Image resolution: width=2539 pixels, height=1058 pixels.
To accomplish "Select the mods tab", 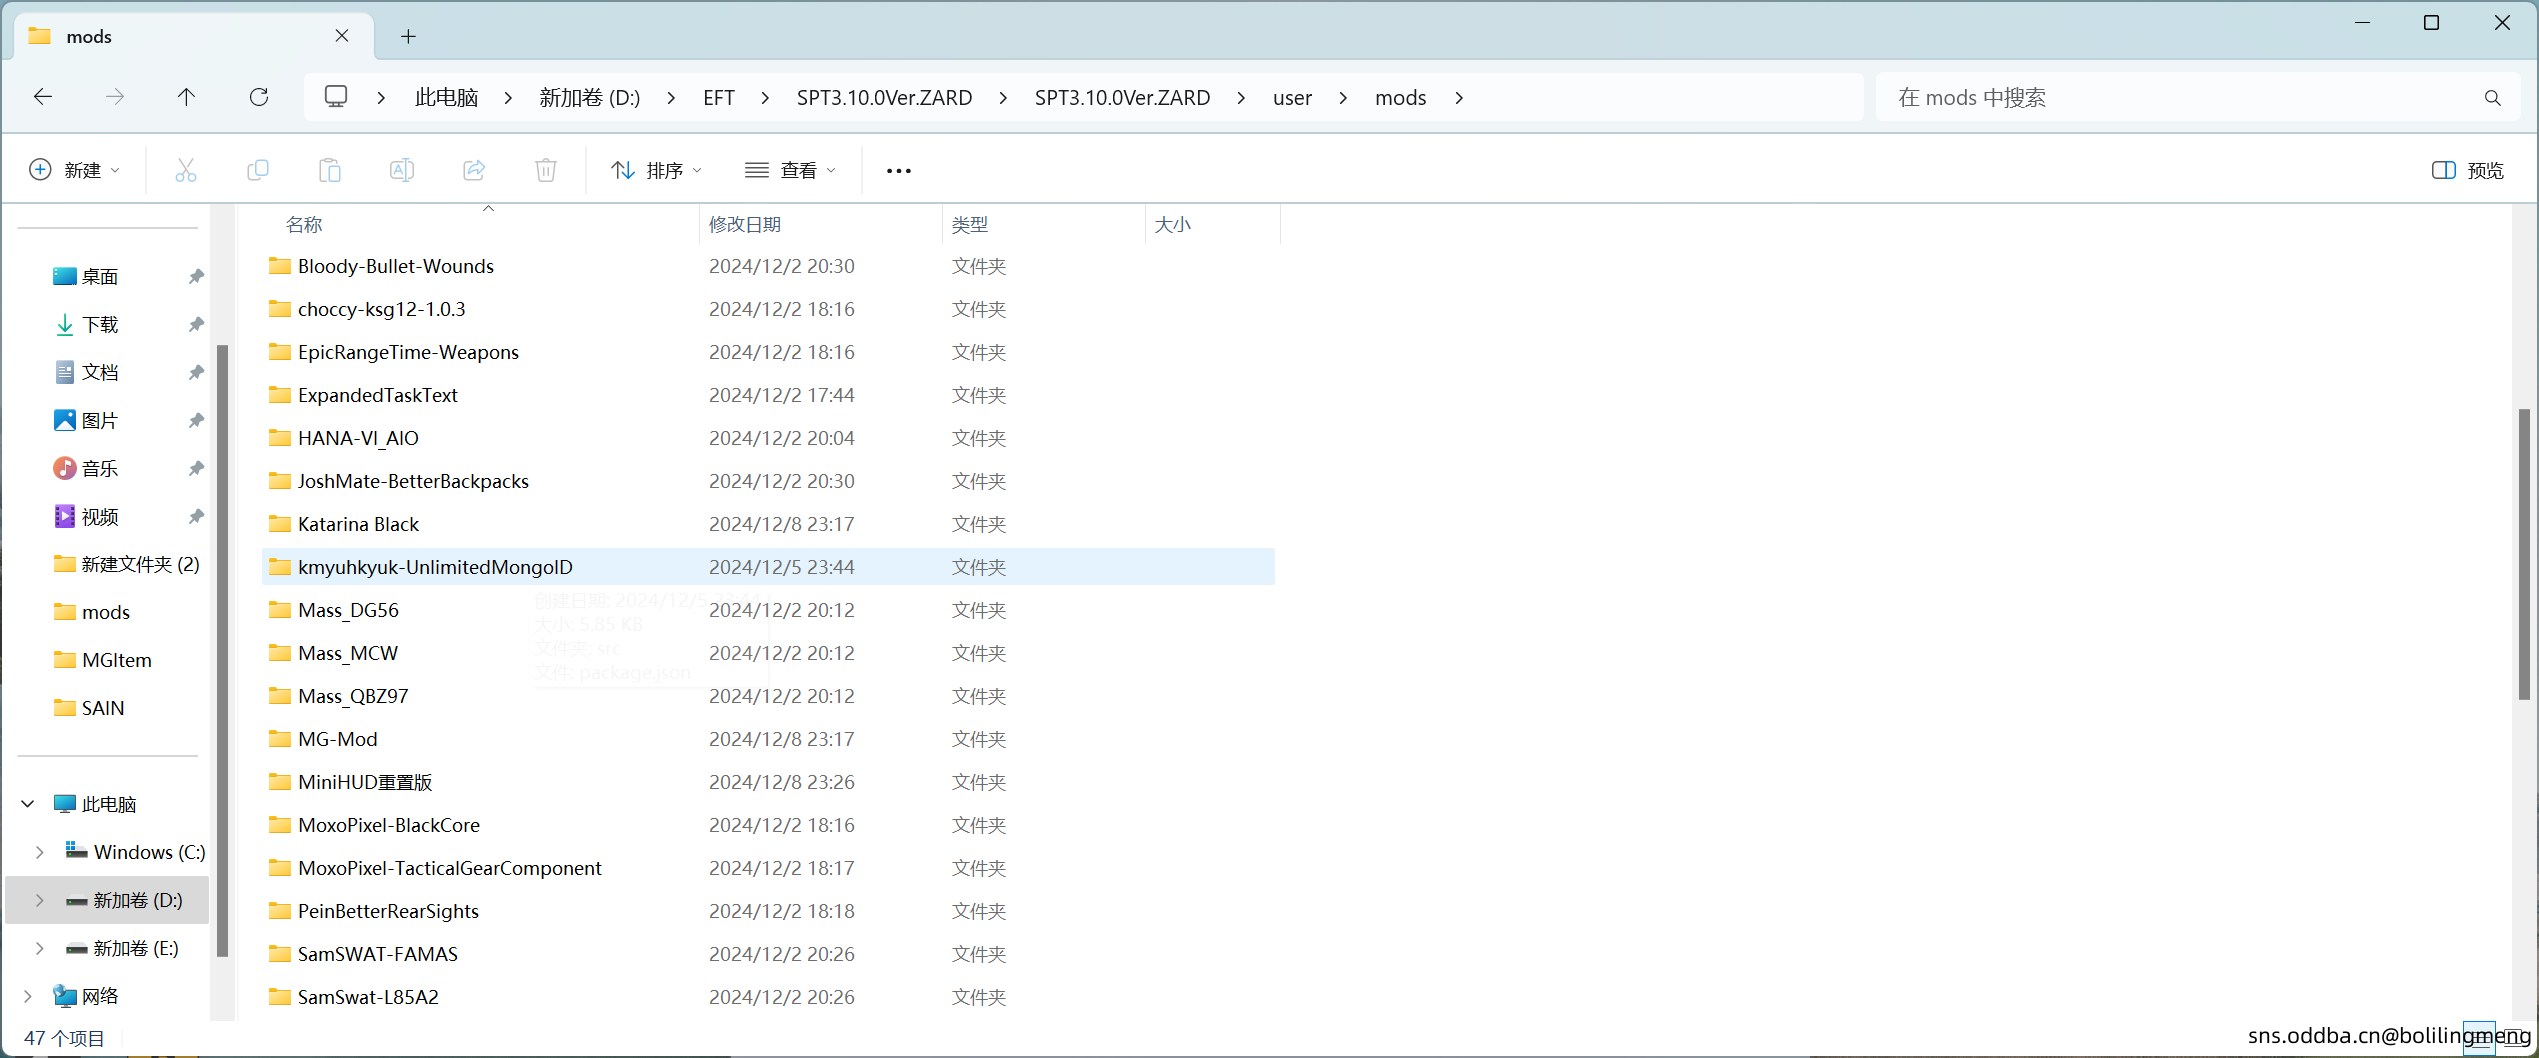I will click(x=90, y=36).
